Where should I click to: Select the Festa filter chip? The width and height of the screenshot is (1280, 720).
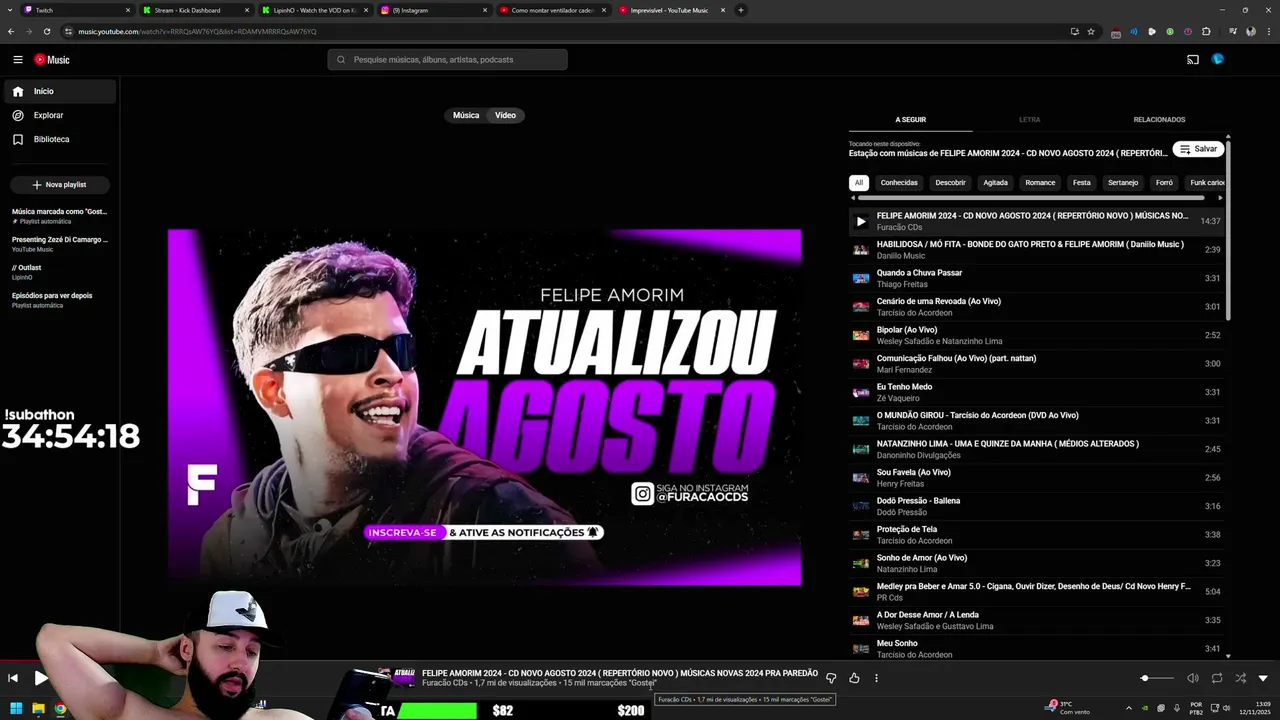click(1082, 183)
